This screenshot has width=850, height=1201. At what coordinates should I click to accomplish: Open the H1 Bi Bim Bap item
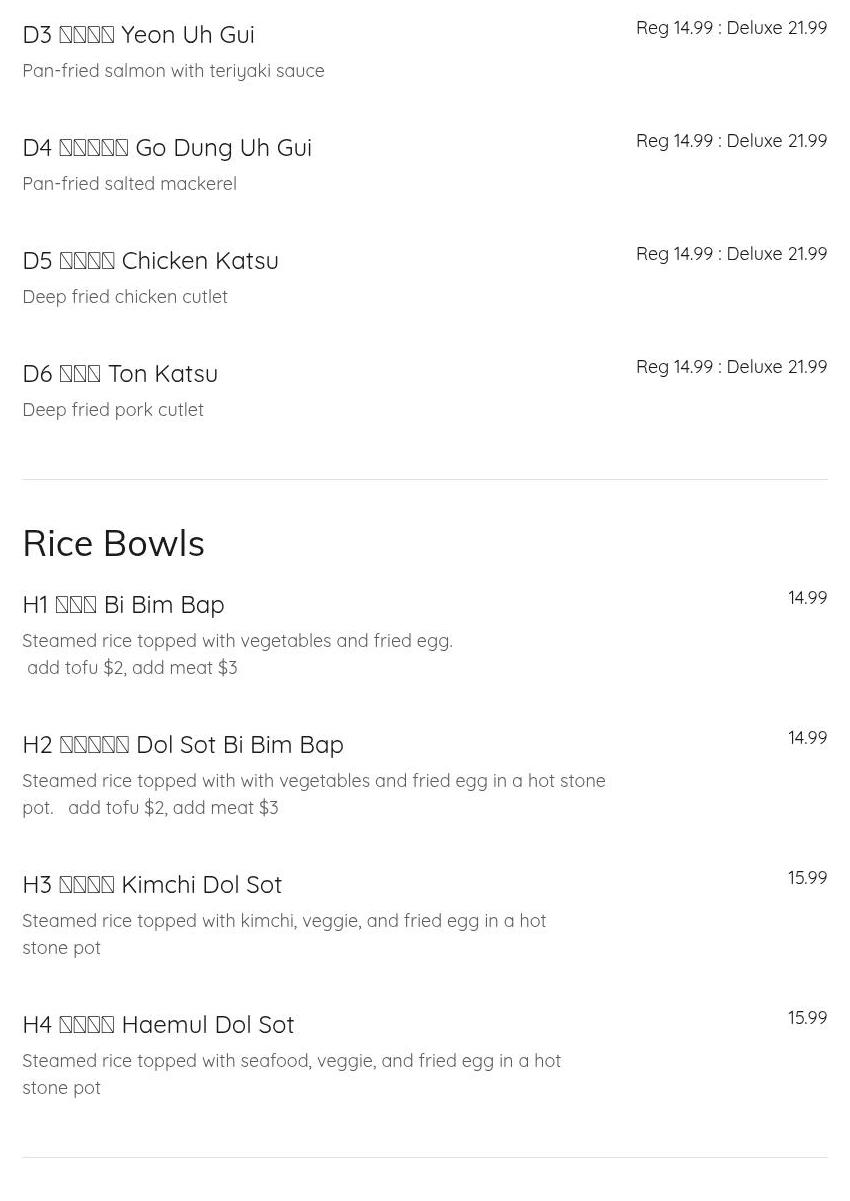123,605
